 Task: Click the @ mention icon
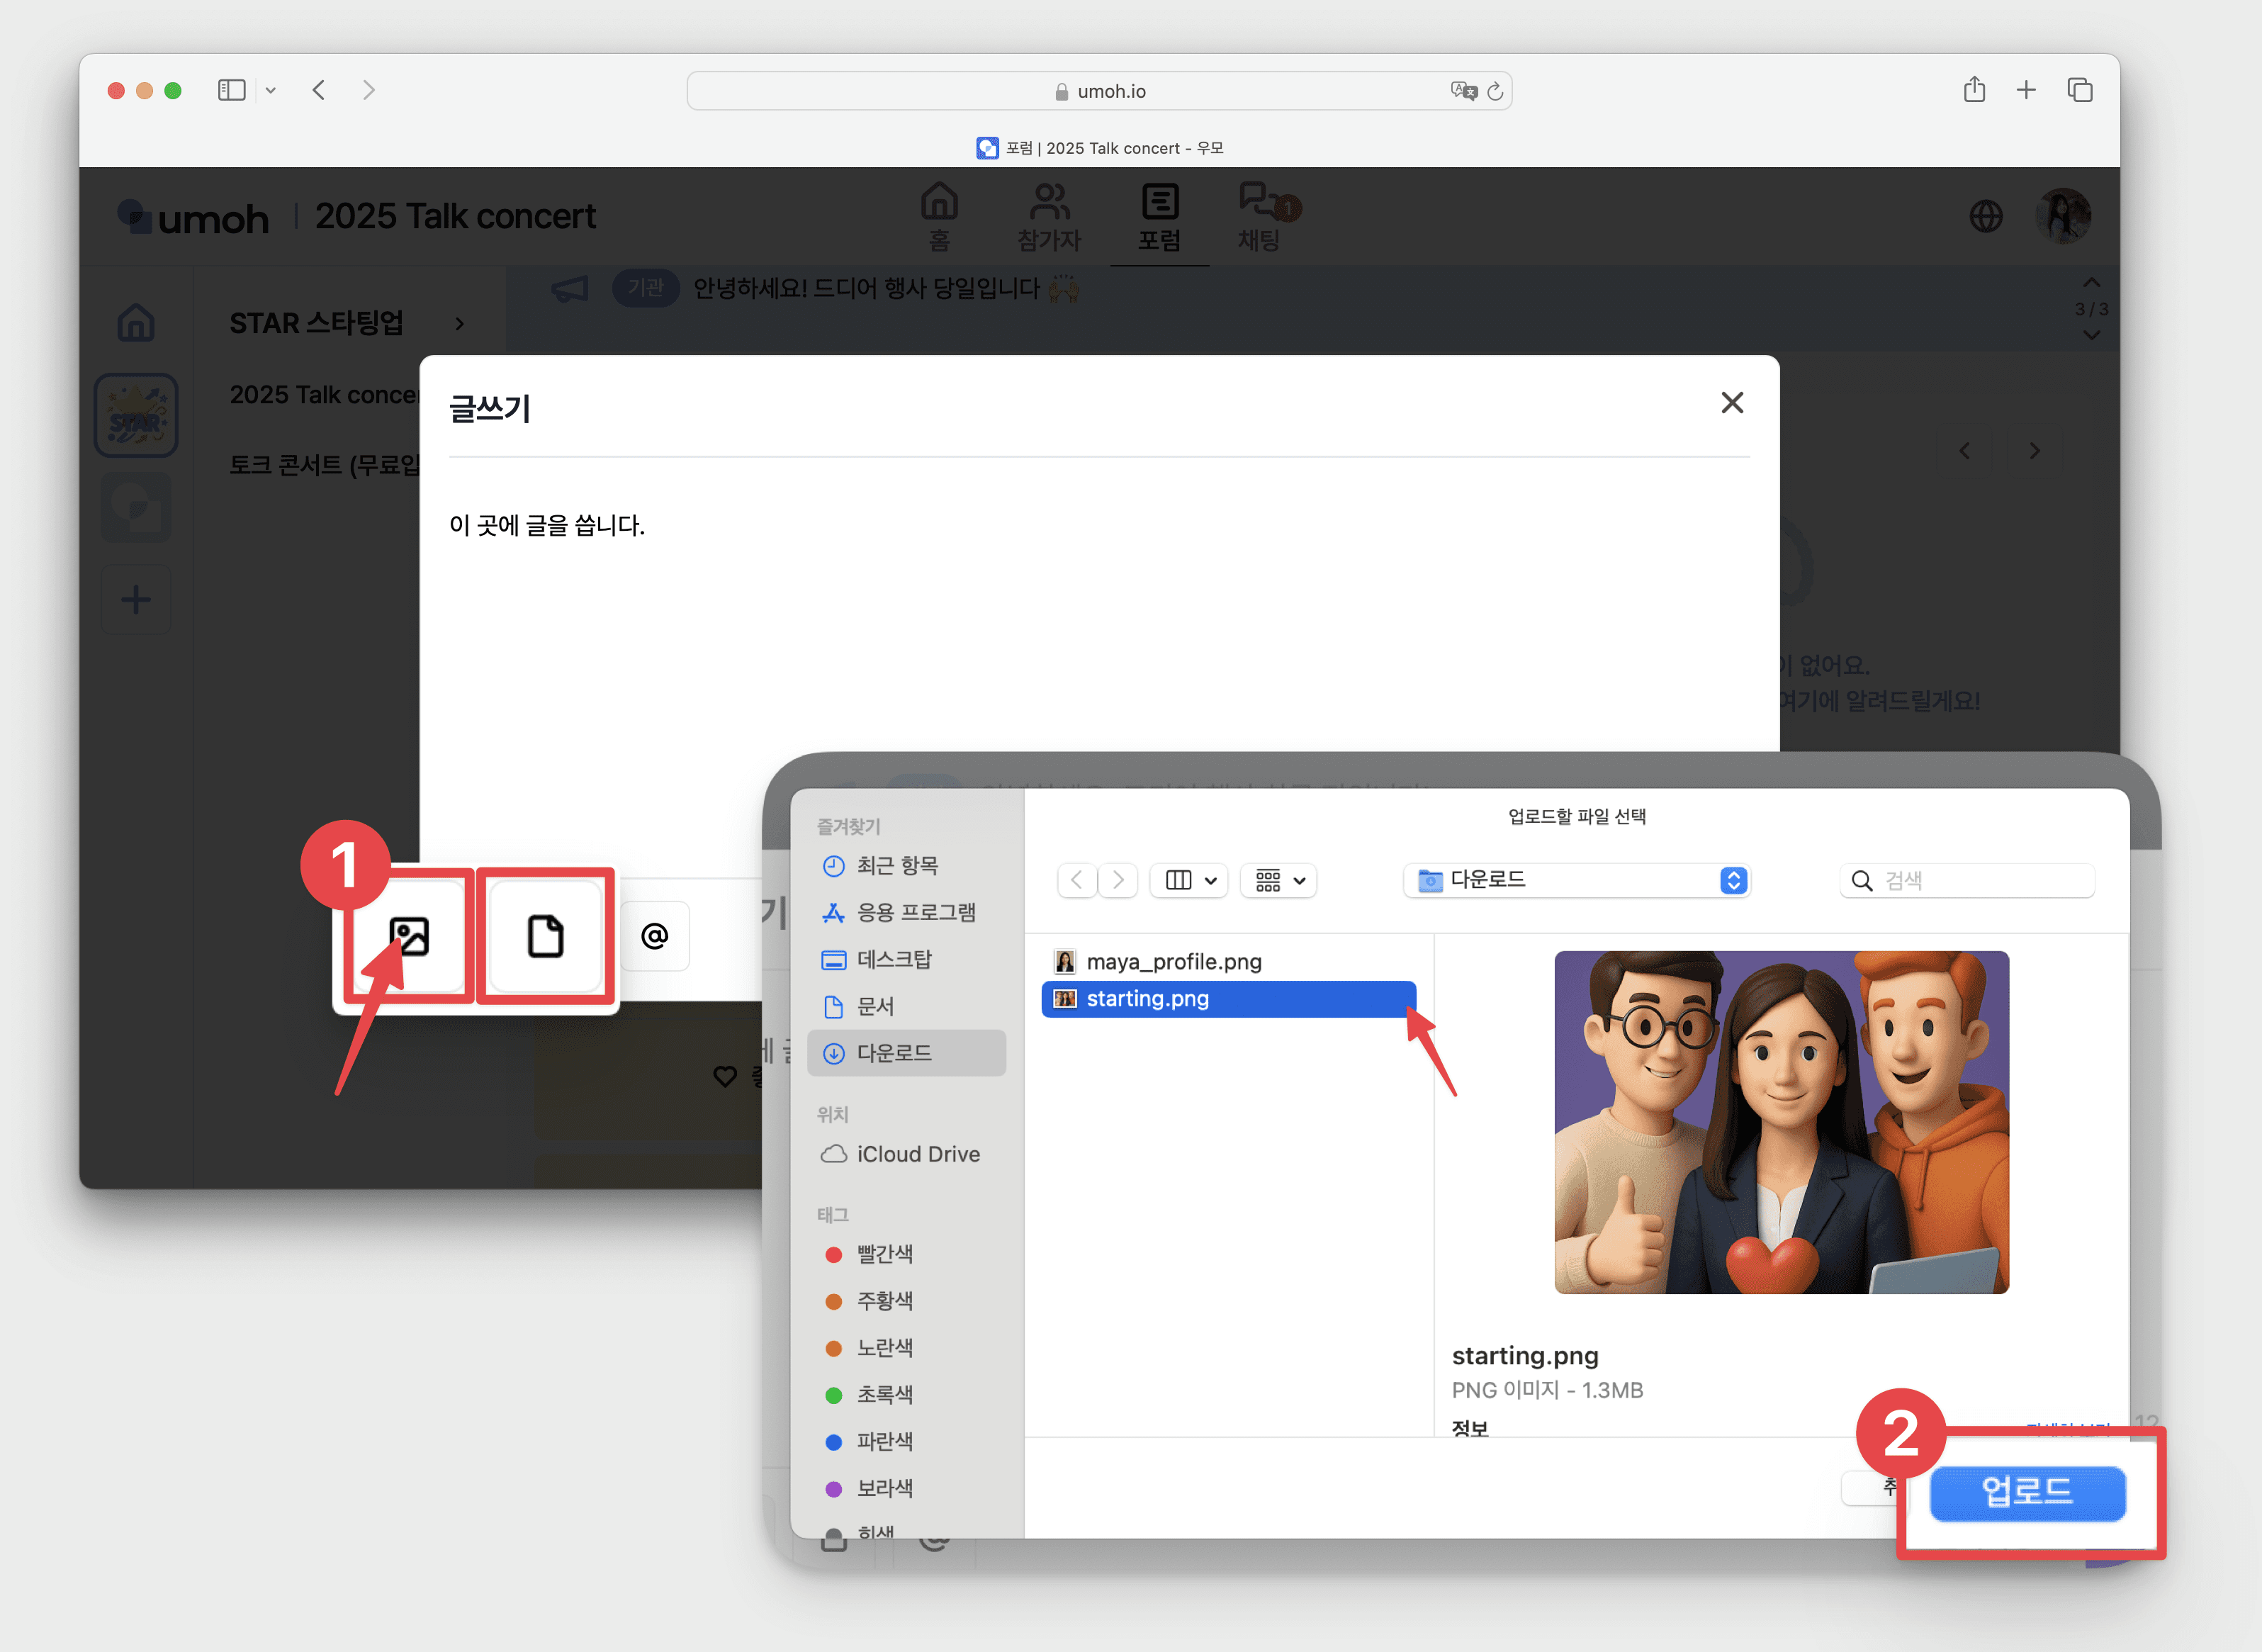[x=654, y=936]
